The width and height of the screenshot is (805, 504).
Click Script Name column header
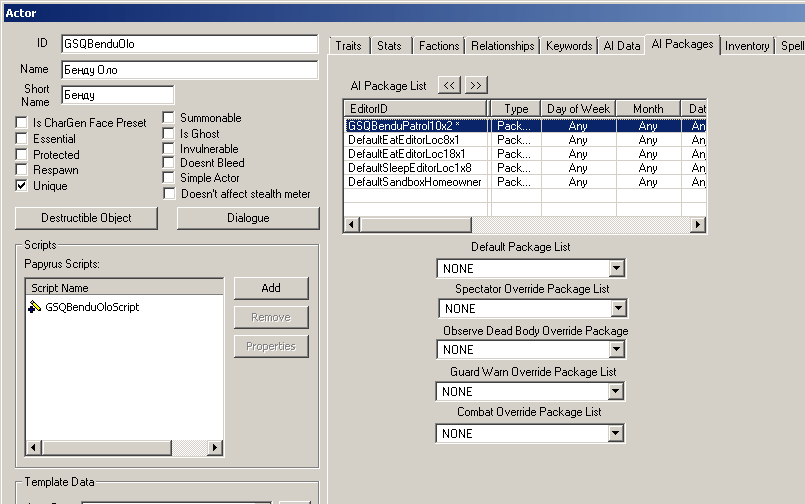coord(125,288)
